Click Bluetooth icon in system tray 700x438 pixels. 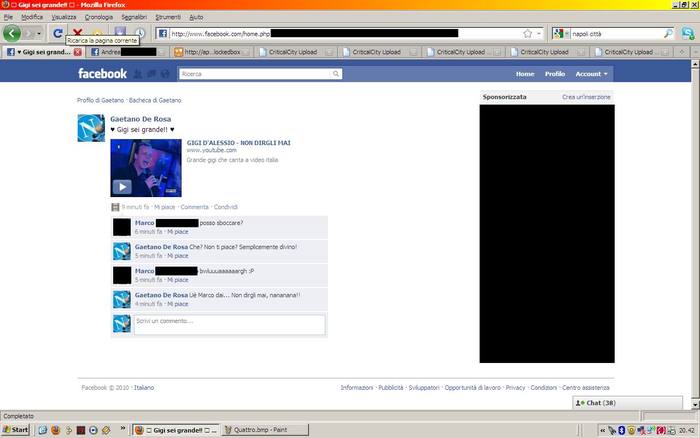tap(621, 430)
